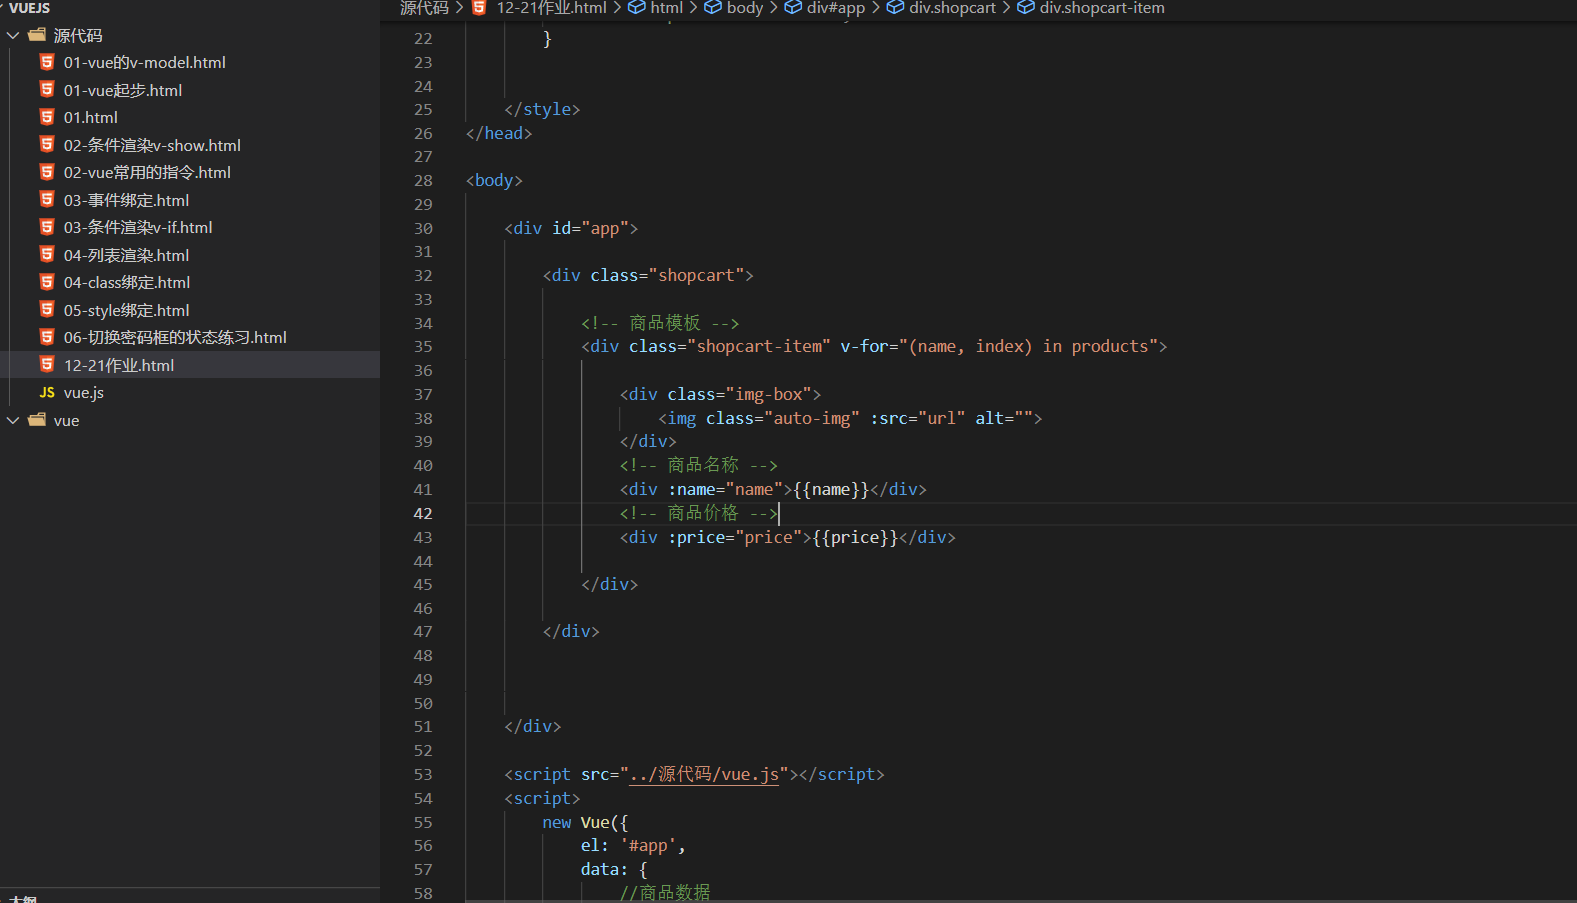This screenshot has height=903, width=1577.
Task: Click the closing </style> tag
Action: pos(542,109)
